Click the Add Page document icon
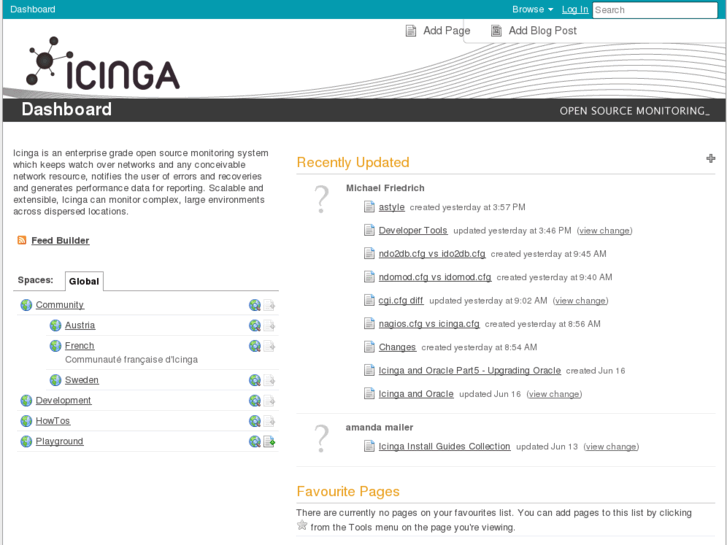Image resolution: width=727 pixels, height=545 pixels. (x=410, y=31)
